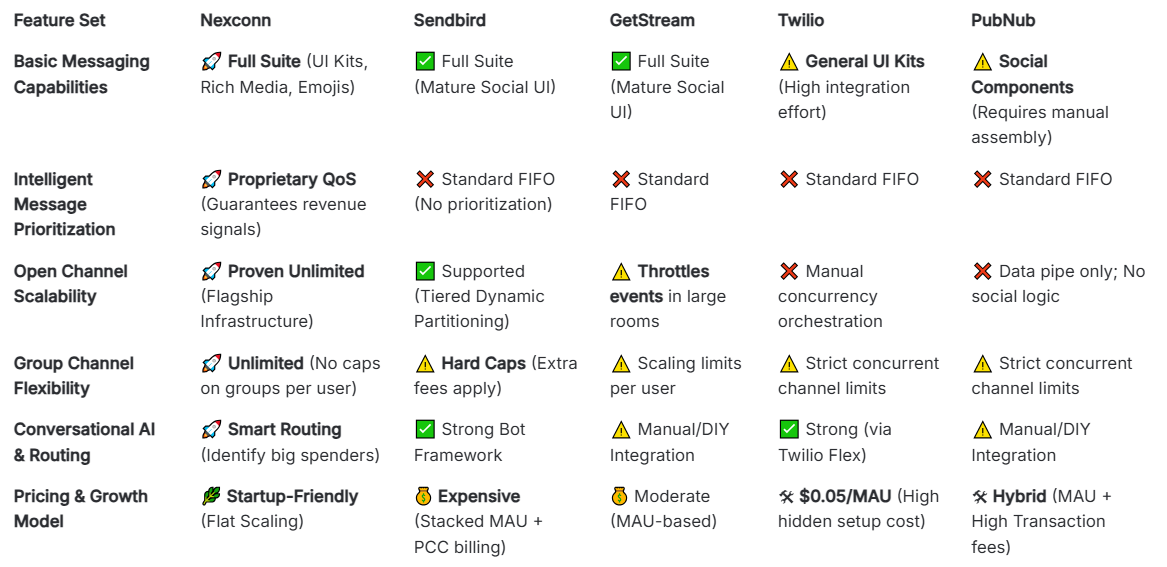Image resolution: width=1167 pixels, height=567 pixels.
Task: Click the Nexconn column header
Action: tap(235, 20)
